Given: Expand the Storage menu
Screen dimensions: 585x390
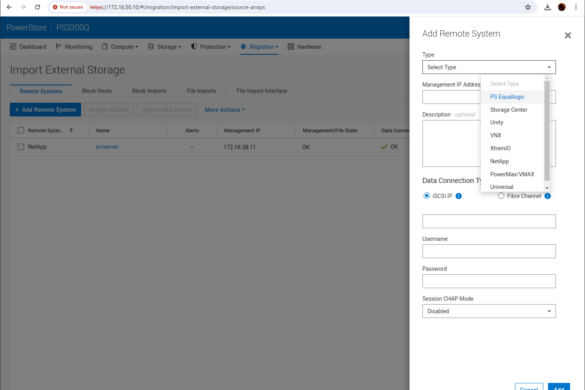Looking at the screenshot, I should [x=165, y=47].
